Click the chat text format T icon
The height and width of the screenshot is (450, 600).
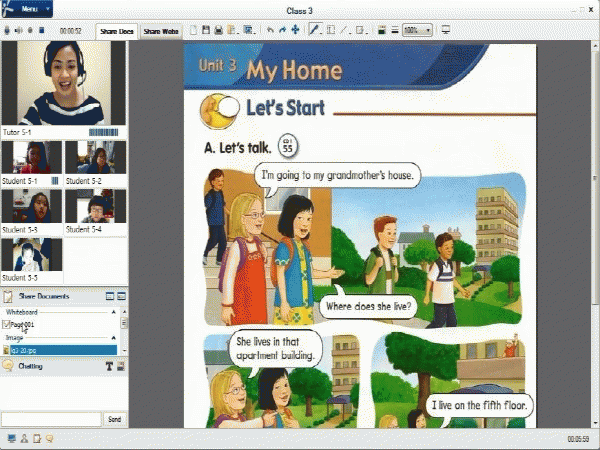tap(109, 367)
